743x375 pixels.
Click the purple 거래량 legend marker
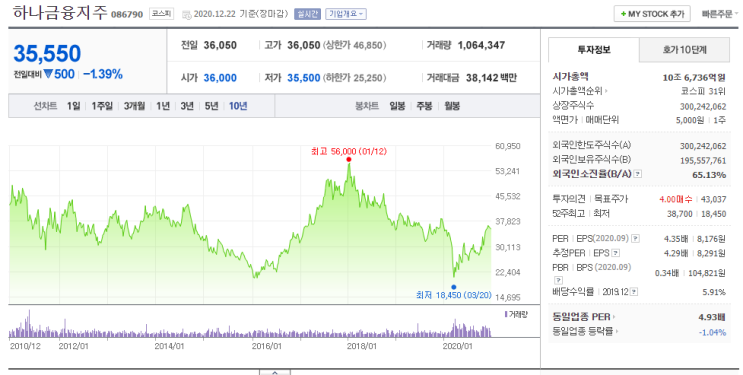click(x=506, y=314)
